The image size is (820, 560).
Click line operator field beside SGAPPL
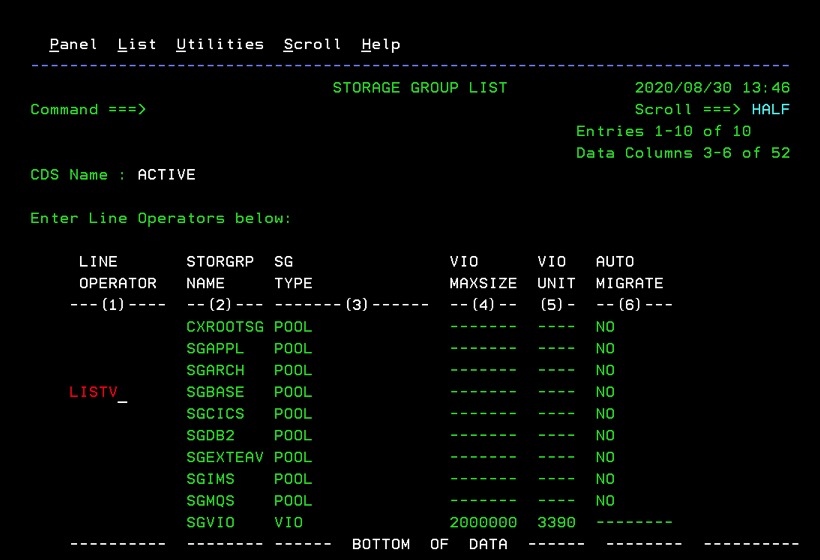pyautogui.click(x=118, y=349)
